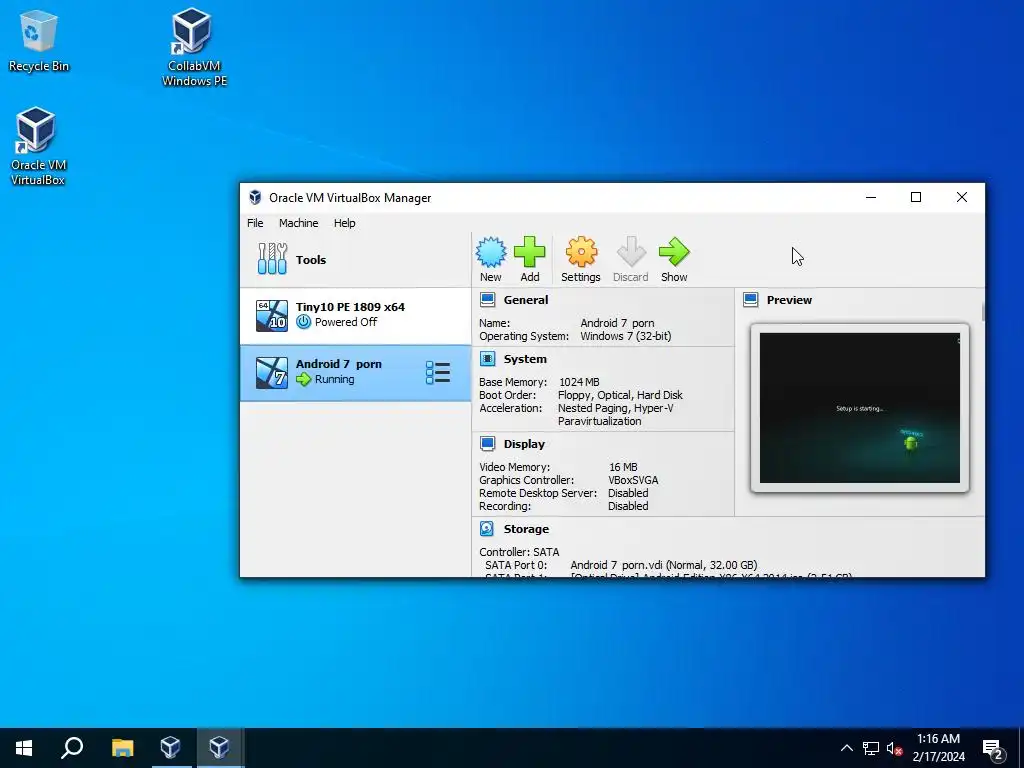Click the System section chip icon
The image size is (1024, 768).
487,359
